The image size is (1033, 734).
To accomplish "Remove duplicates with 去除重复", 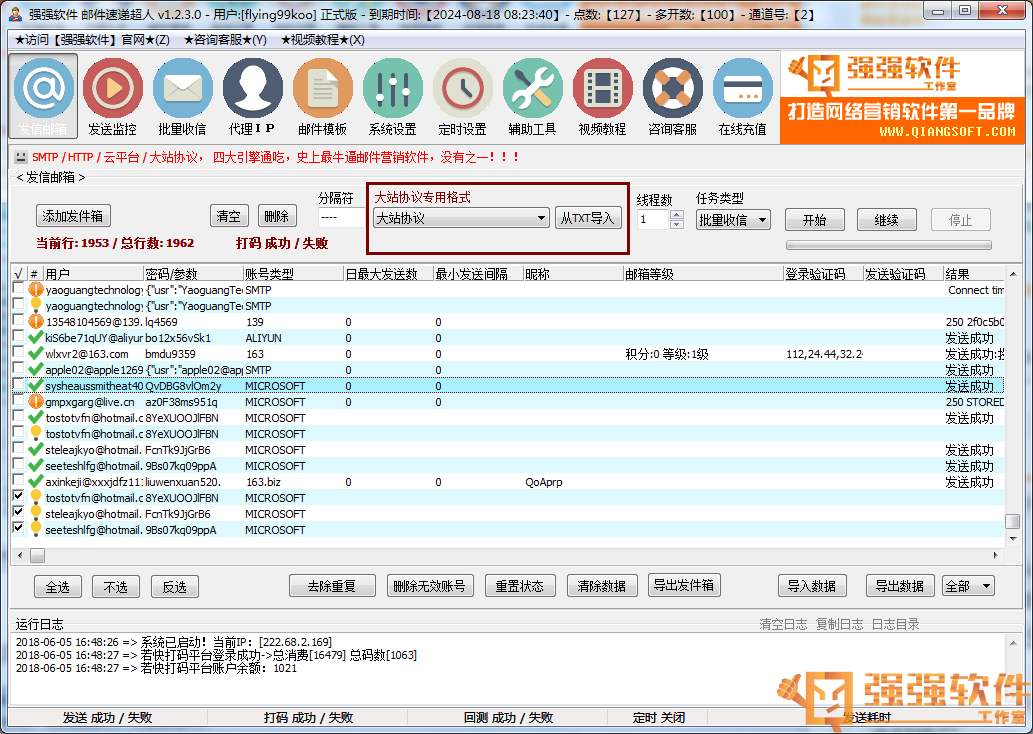I will coord(332,586).
